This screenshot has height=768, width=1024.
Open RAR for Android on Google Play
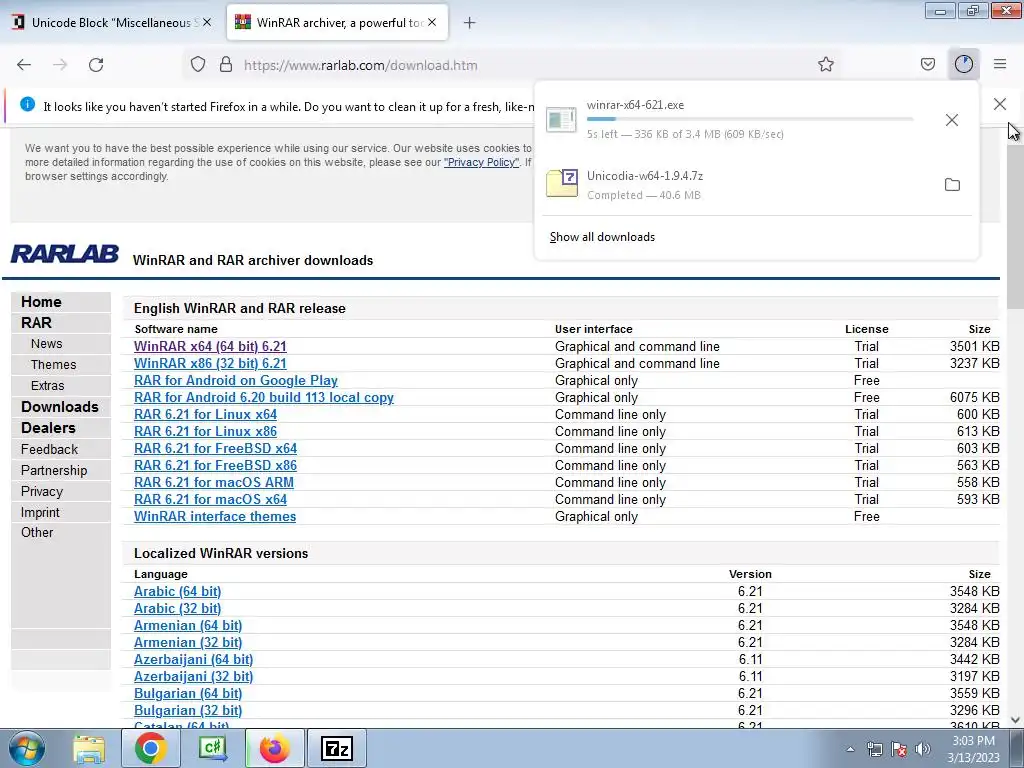236,380
